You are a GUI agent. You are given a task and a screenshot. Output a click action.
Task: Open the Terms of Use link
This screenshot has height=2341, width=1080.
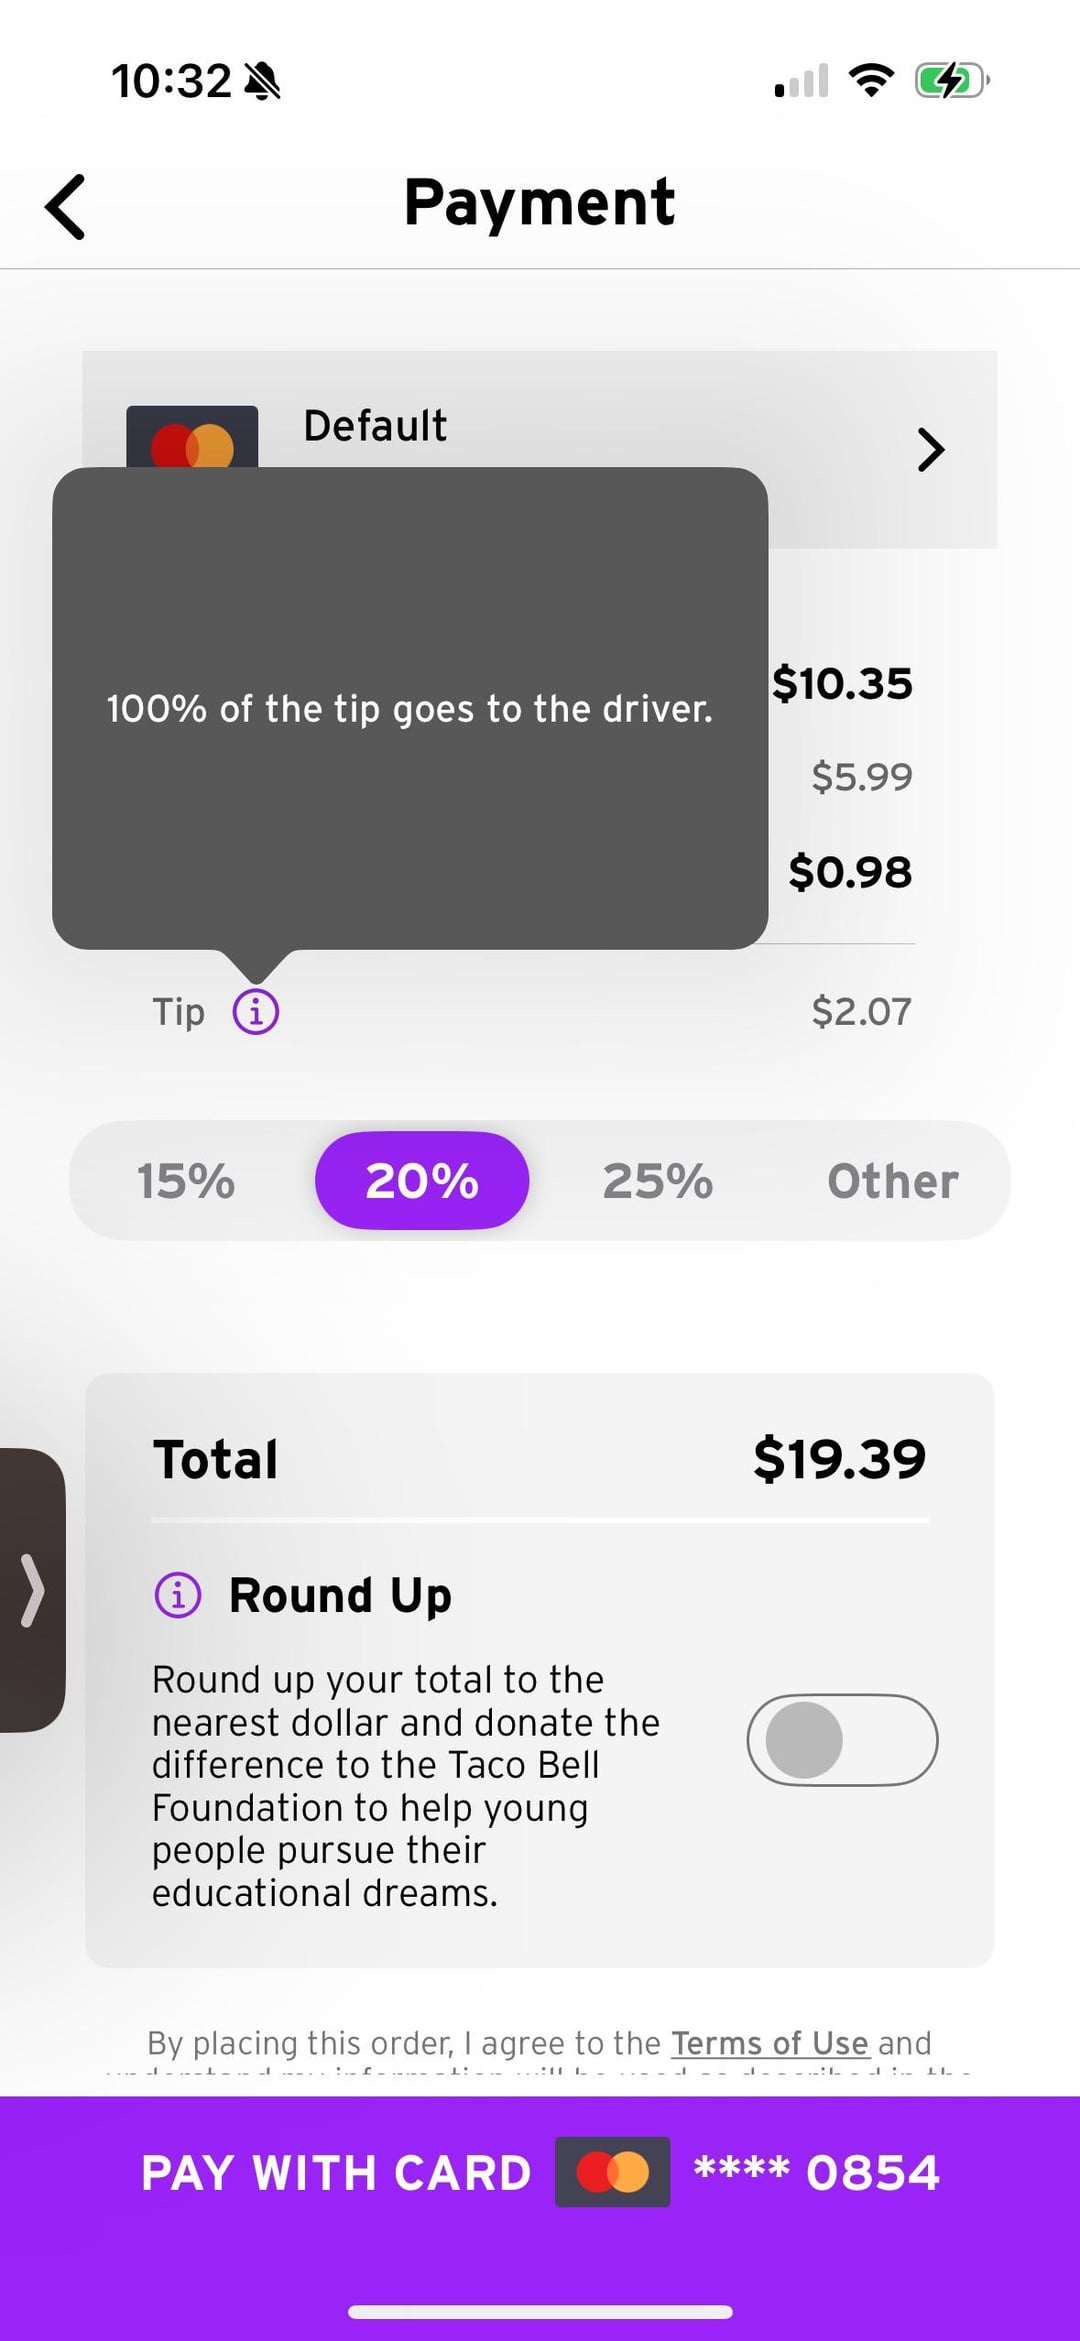[769, 2043]
